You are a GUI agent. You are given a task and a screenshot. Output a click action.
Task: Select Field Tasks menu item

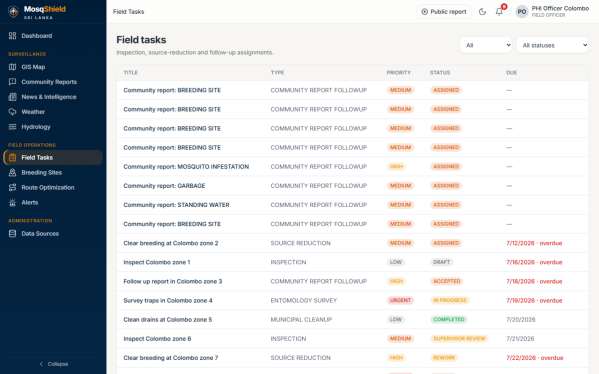[53, 157]
